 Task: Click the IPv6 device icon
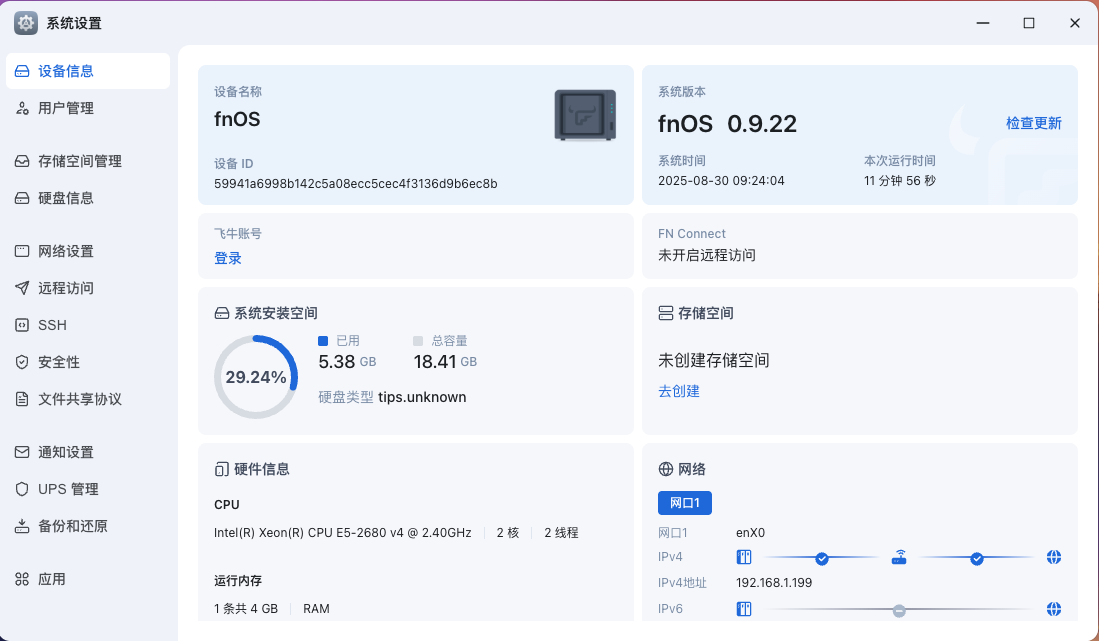coord(744,609)
